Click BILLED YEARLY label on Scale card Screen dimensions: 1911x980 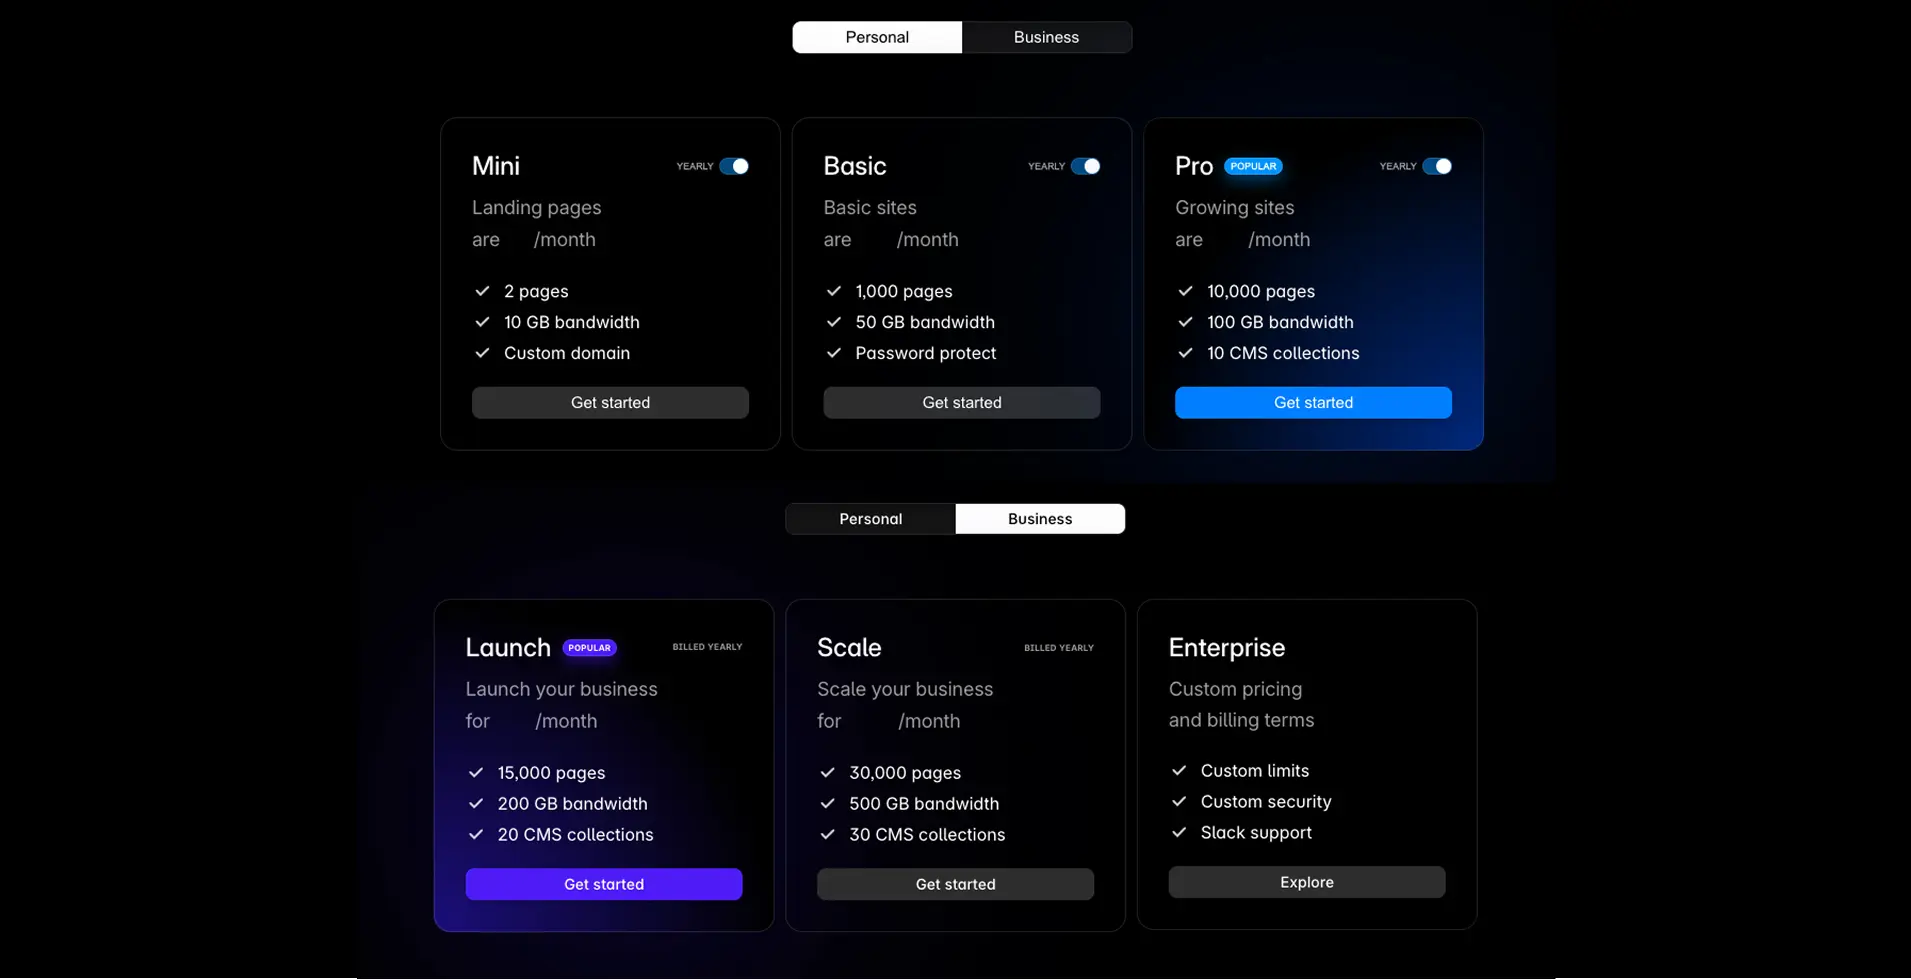coord(1059,648)
